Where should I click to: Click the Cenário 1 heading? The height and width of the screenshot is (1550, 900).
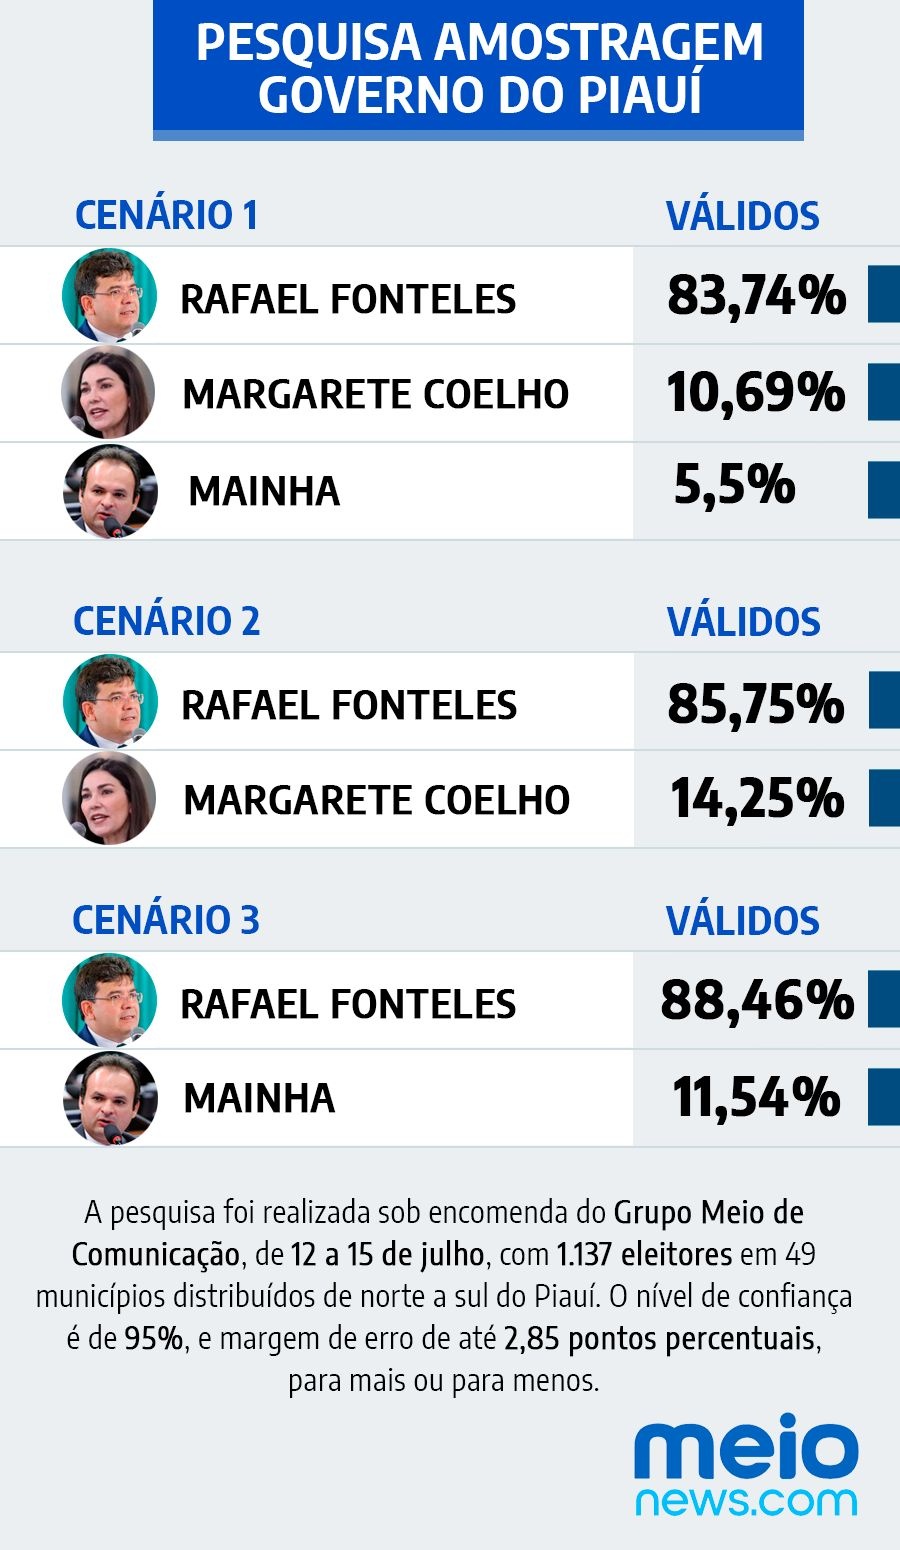166,215
